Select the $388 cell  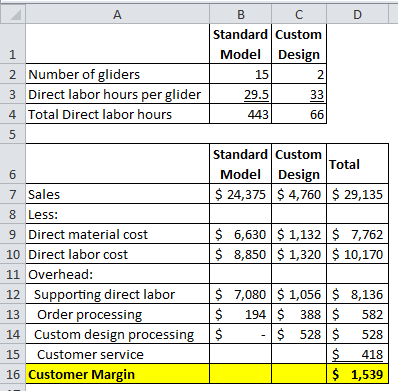[x=299, y=314]
